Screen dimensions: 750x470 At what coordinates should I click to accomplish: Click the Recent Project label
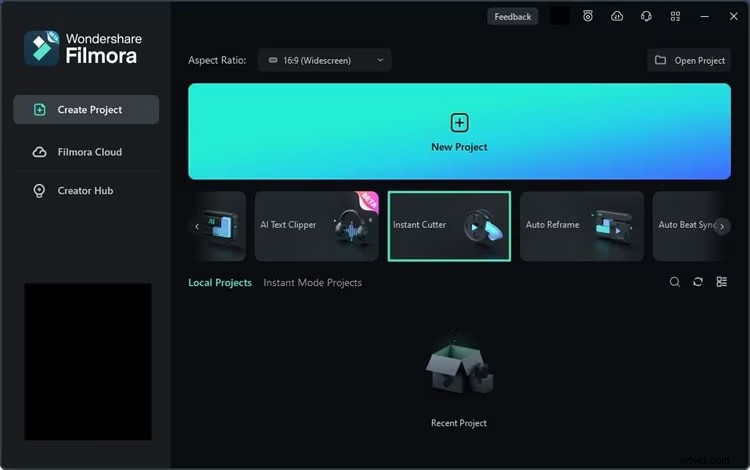point(459,423)
